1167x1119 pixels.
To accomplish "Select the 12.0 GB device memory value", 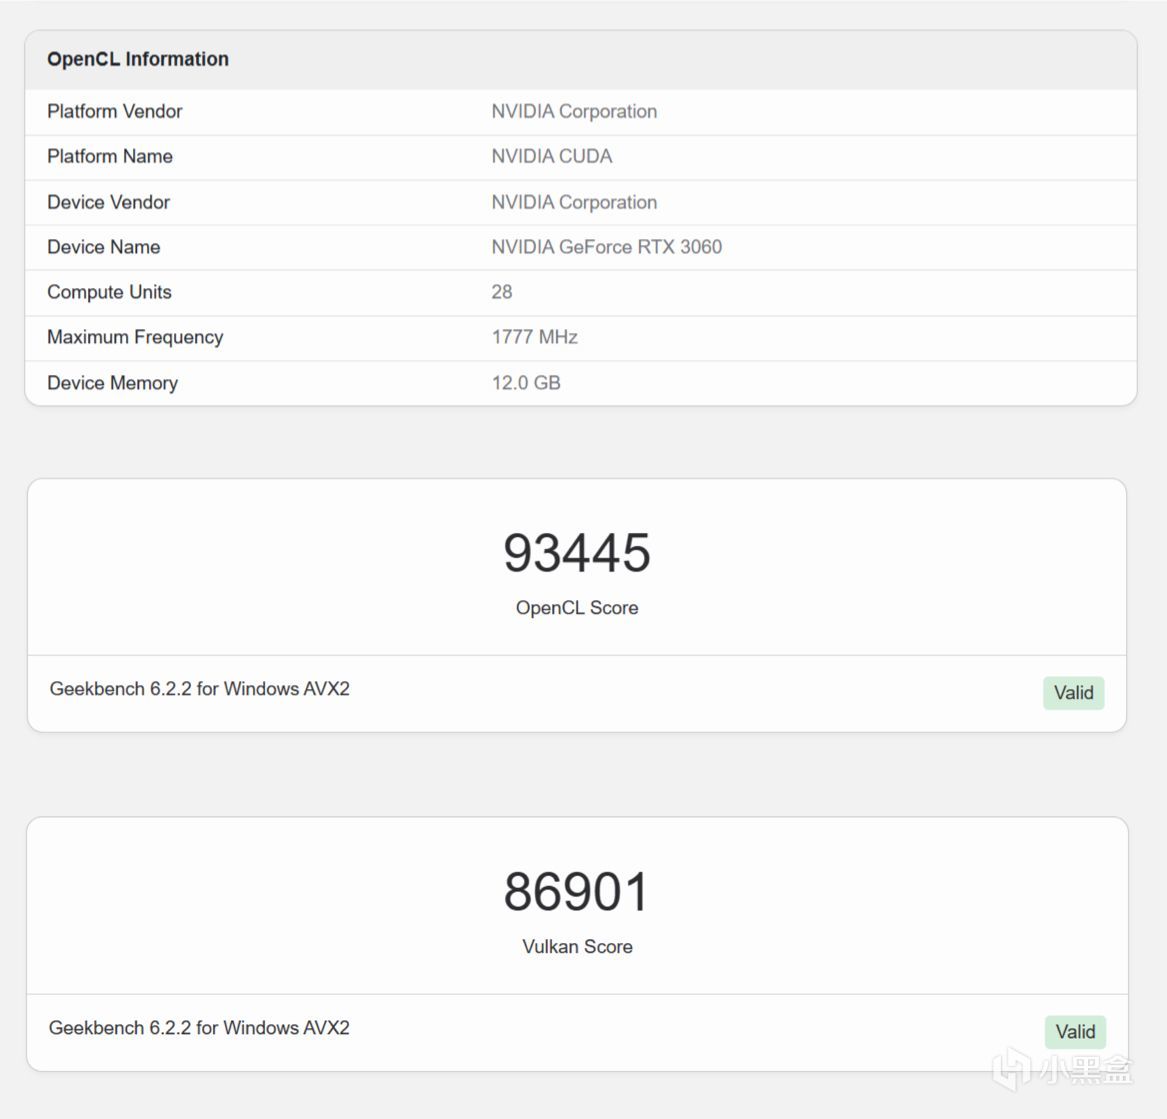I will pos(526,383).
